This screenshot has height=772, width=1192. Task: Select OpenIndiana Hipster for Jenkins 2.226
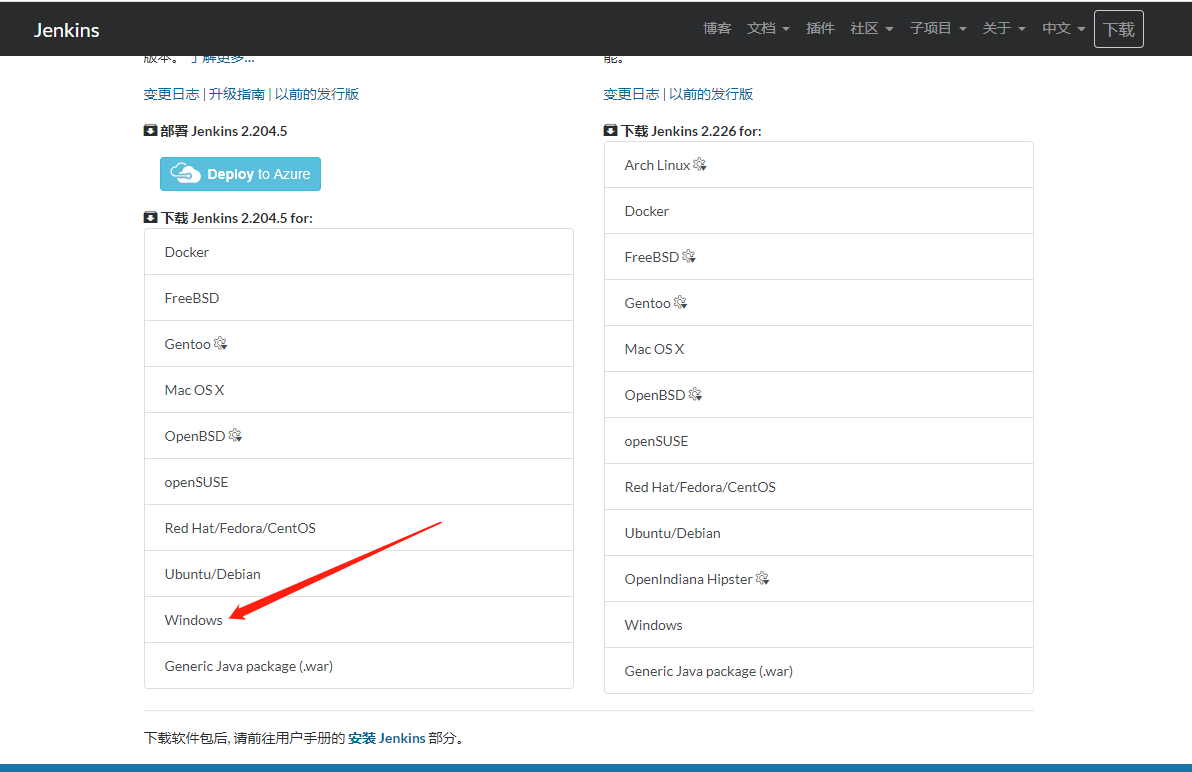[819, 579]
